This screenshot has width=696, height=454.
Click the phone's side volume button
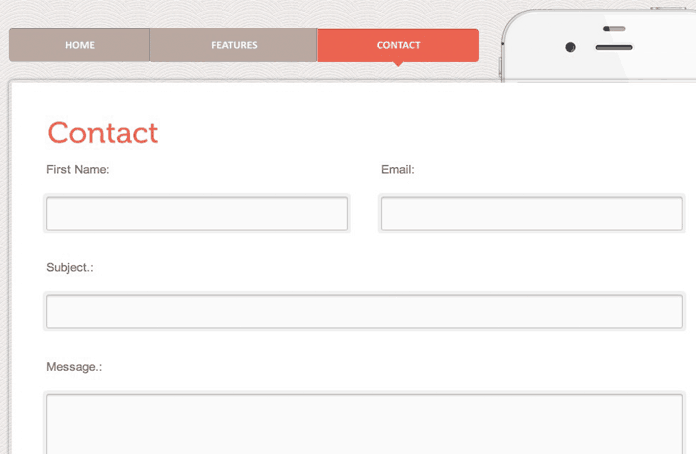(x=501, y=68)
